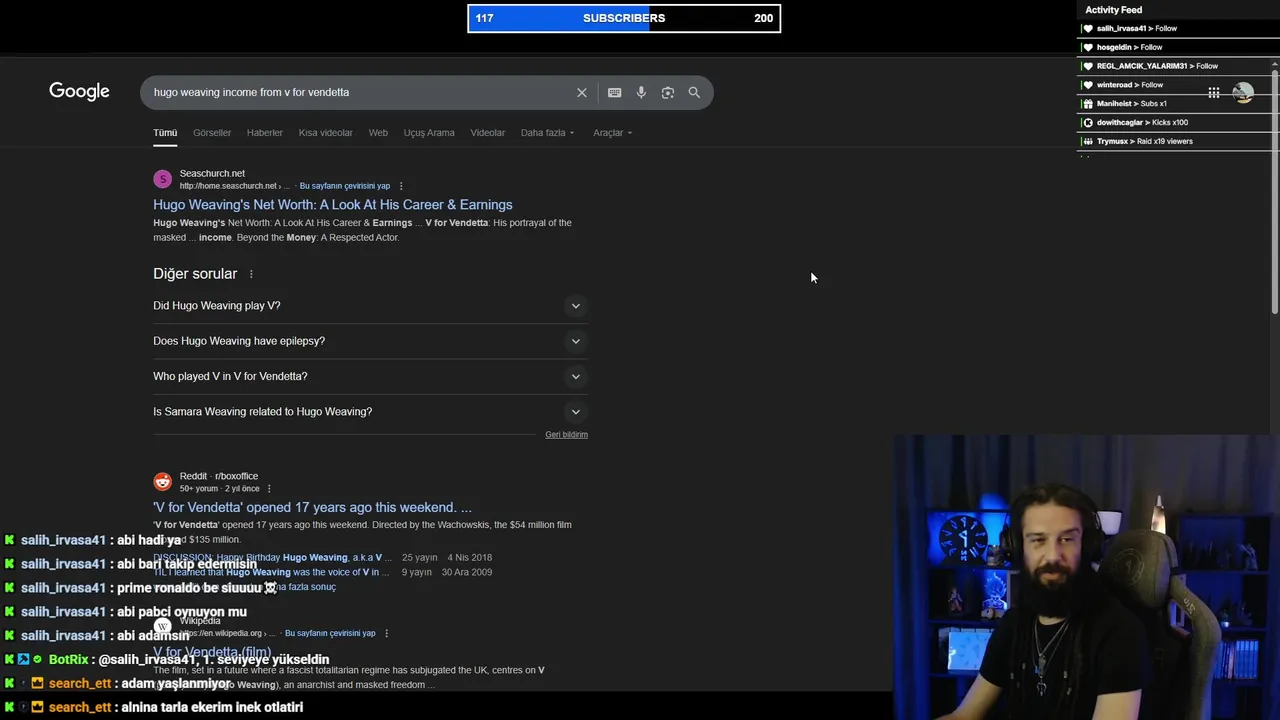Viewport: 1280px width, 720px height.
Task: Switch to Haberler tab
Action: coord(265,133)
